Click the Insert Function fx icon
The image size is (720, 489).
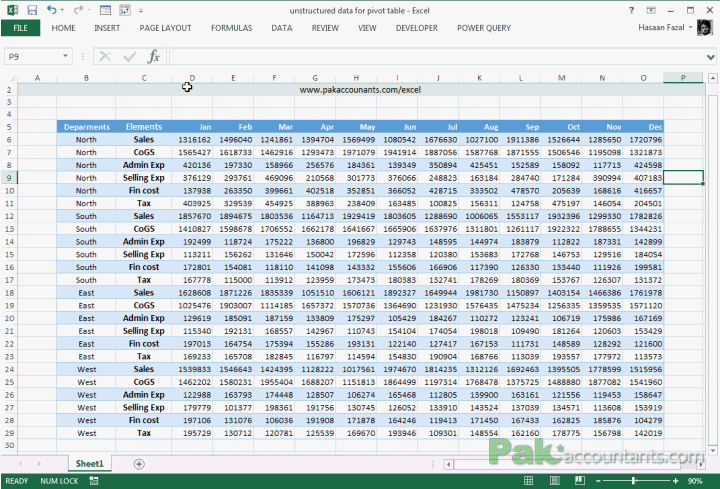pos(154,56)
